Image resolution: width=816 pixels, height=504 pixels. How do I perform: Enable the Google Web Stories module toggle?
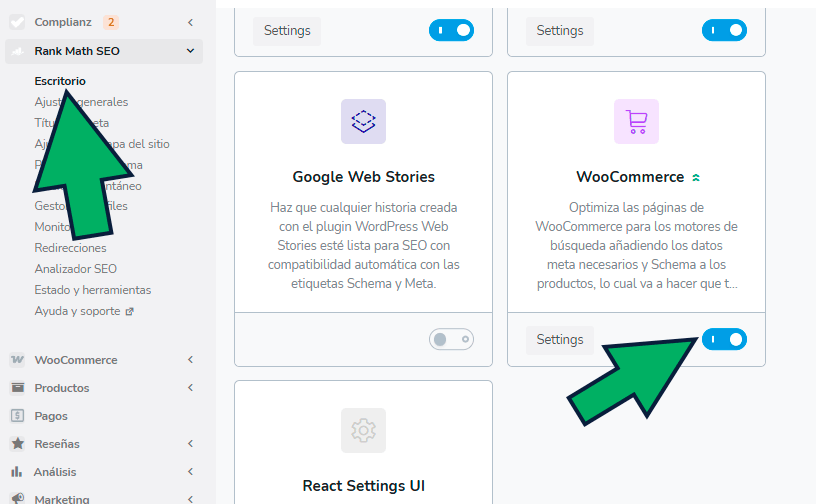[451, 339]
